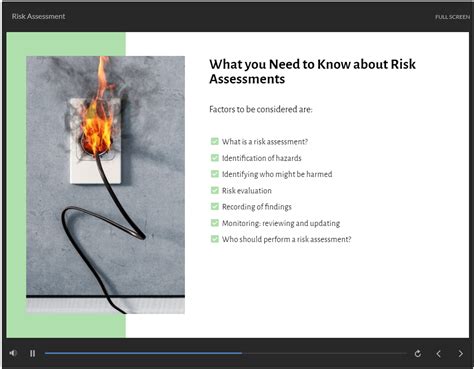Click checkbox beside Recording of findings
Image resolution: width=474 pixels, height=369 pixels.
(215, 207)
